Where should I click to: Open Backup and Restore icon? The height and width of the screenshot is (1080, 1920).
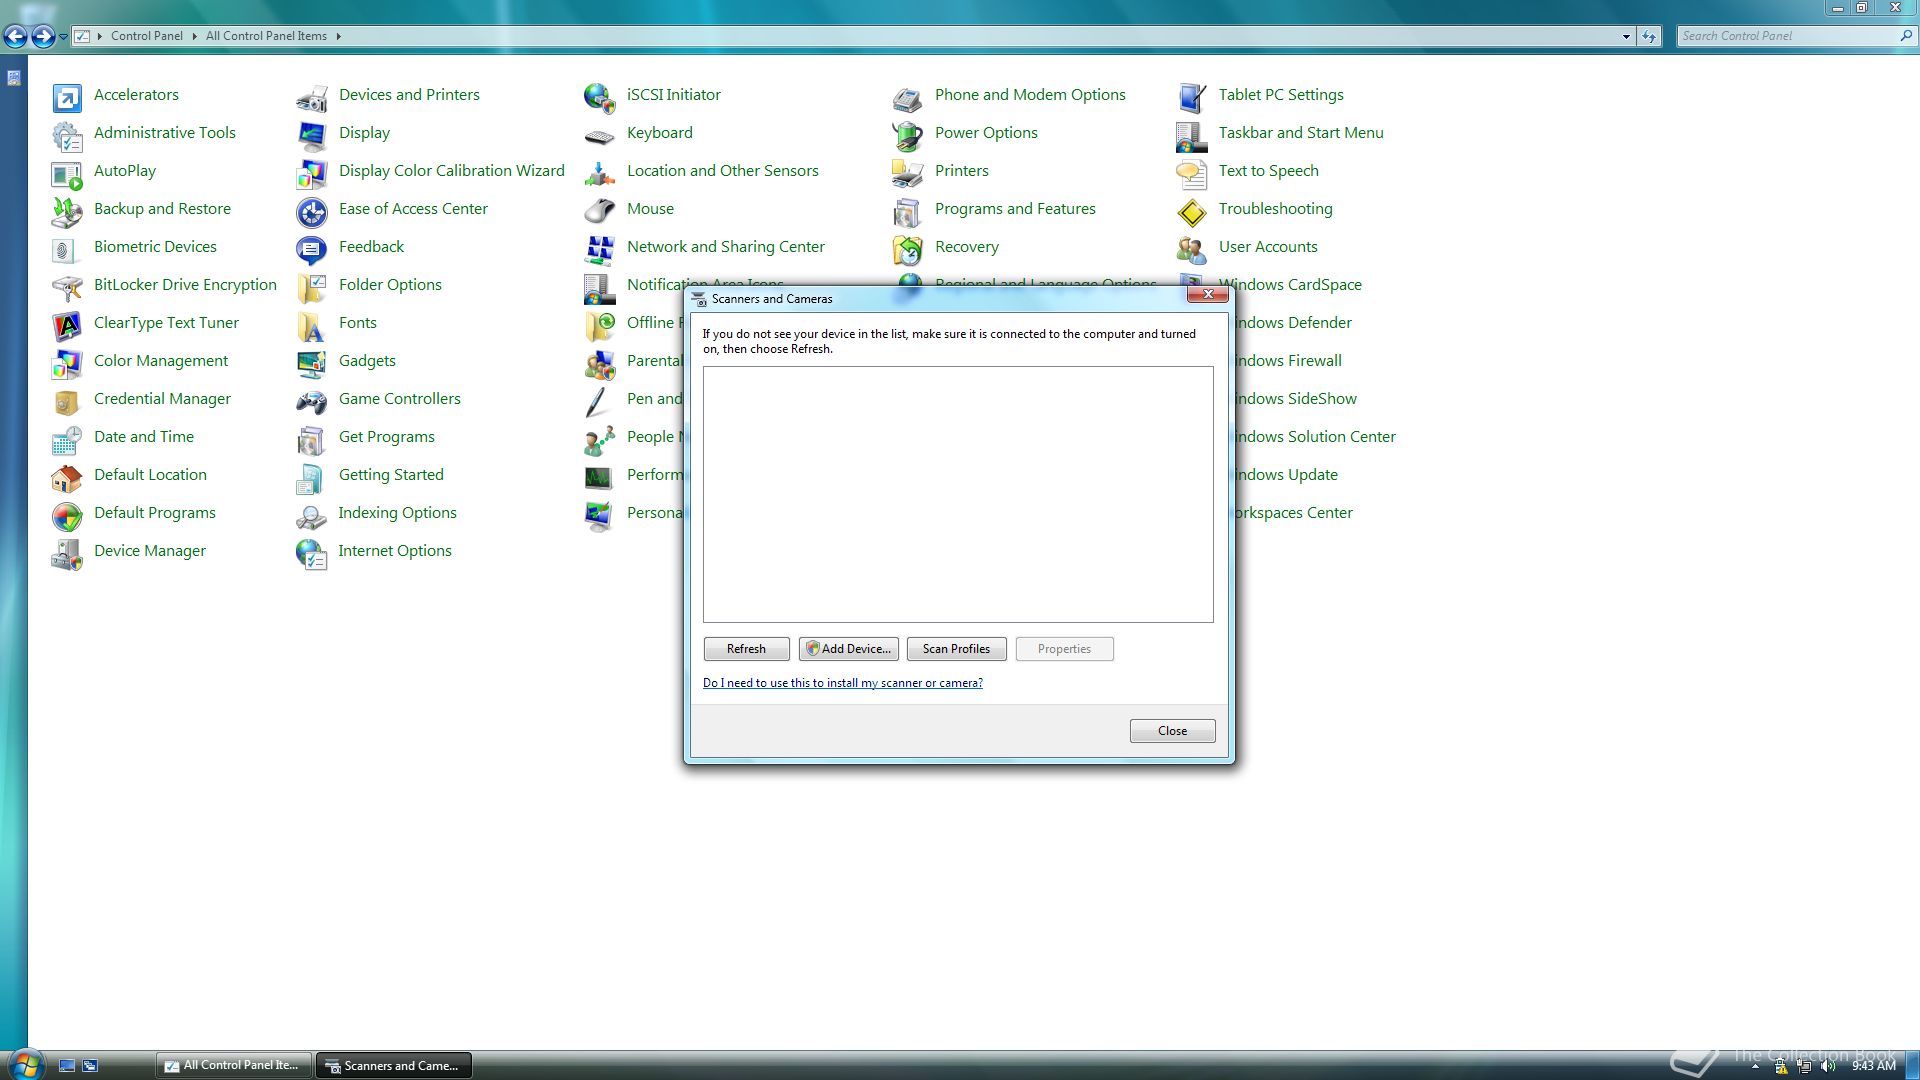coord(67,211)
